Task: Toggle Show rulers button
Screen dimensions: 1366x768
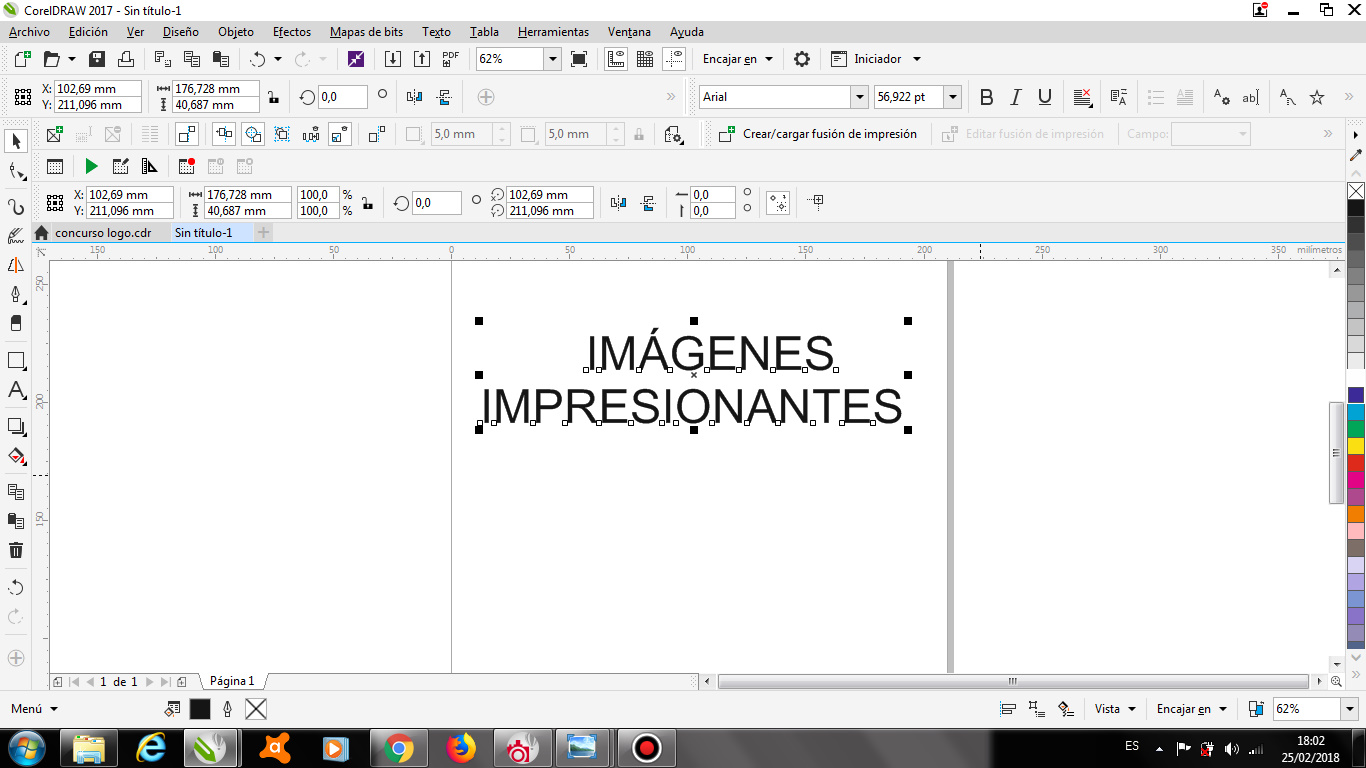Action: [x=616, y=59]
